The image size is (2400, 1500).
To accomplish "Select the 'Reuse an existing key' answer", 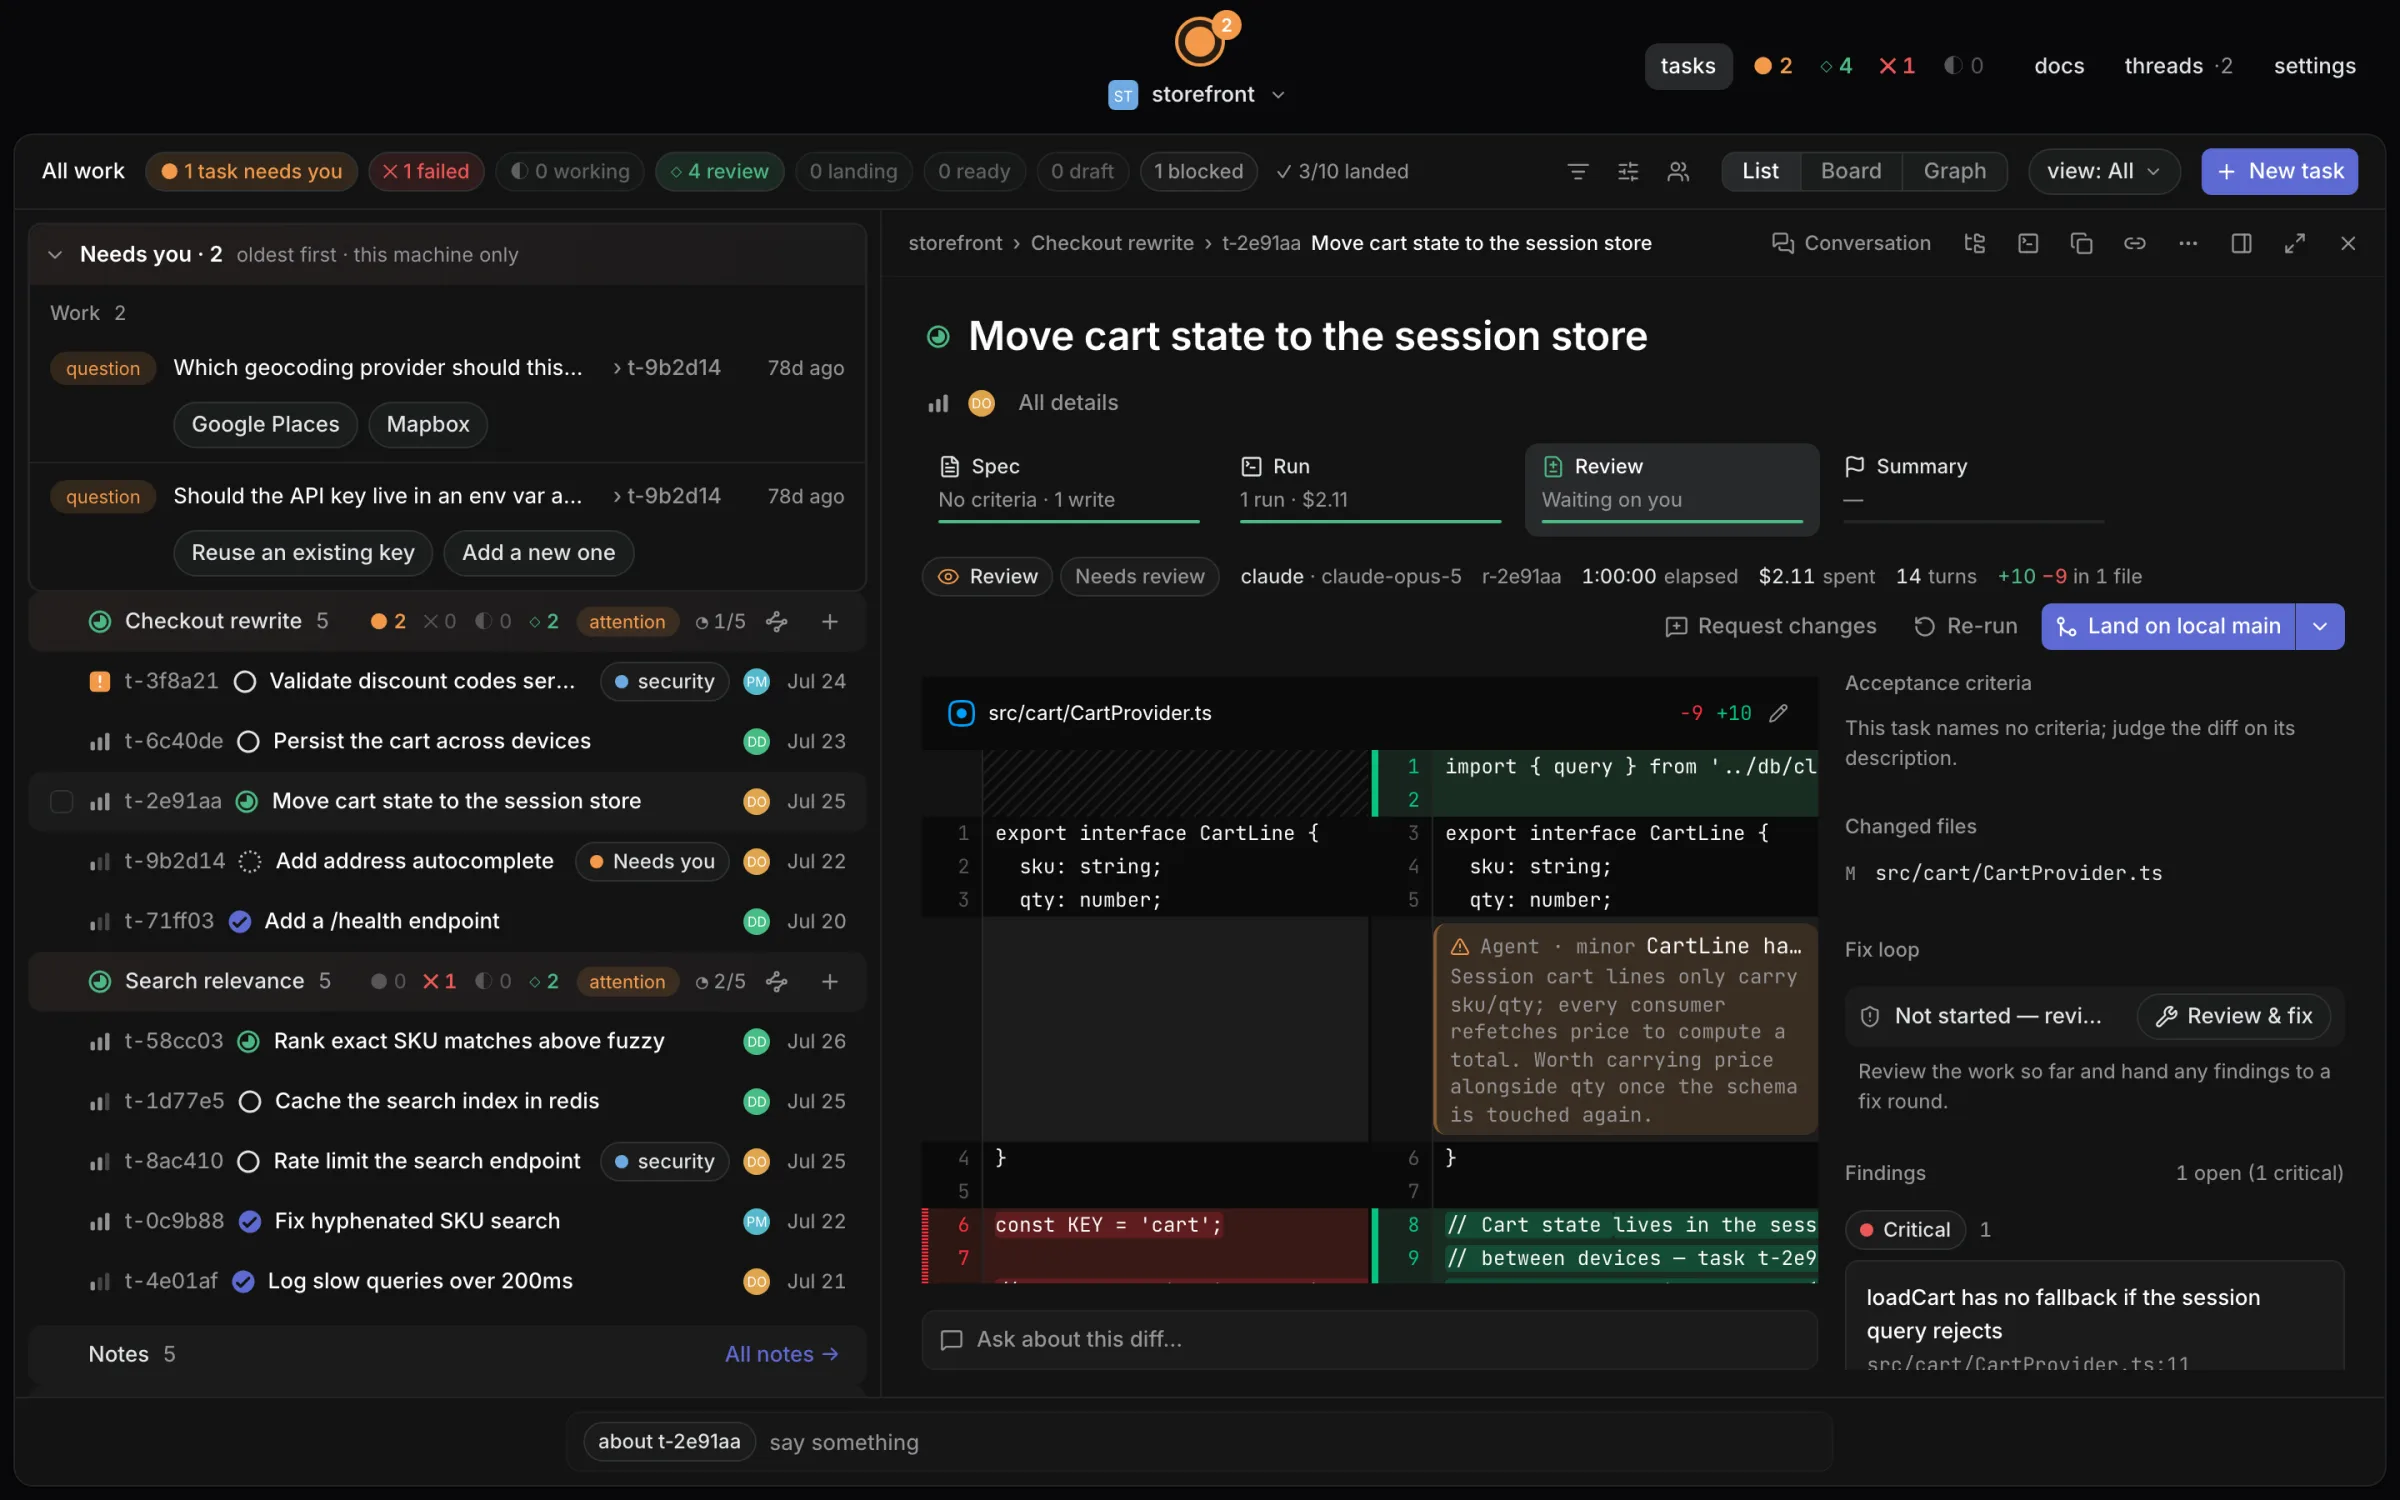I will [x=303, y=553].
